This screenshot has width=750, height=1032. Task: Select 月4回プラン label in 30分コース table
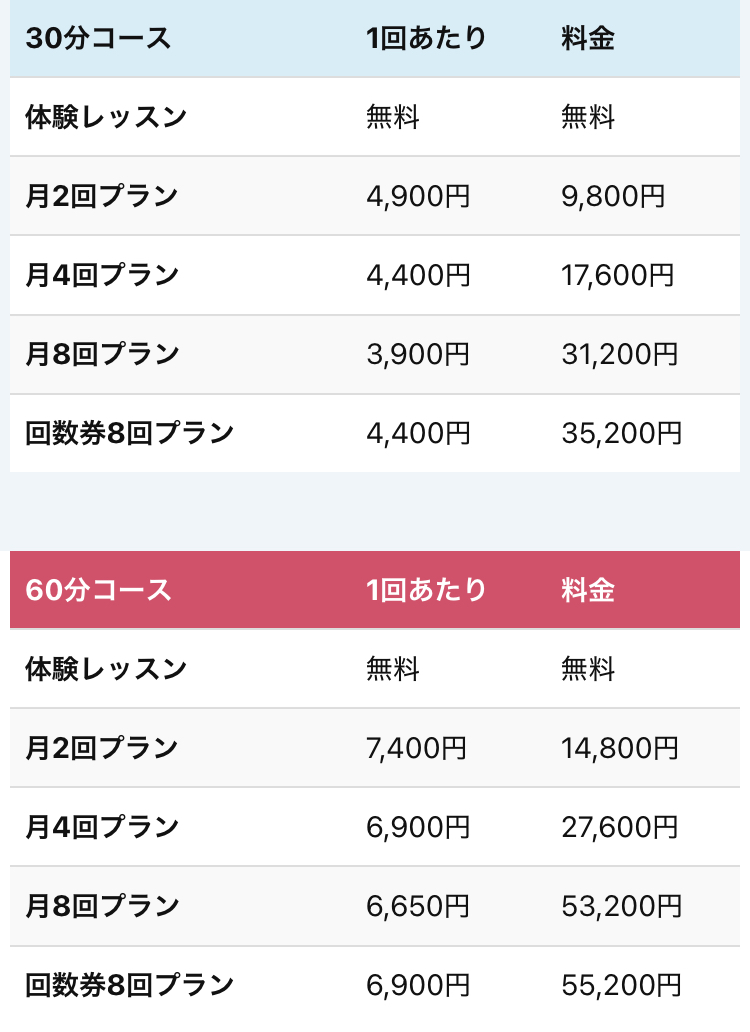click(101, 275)
